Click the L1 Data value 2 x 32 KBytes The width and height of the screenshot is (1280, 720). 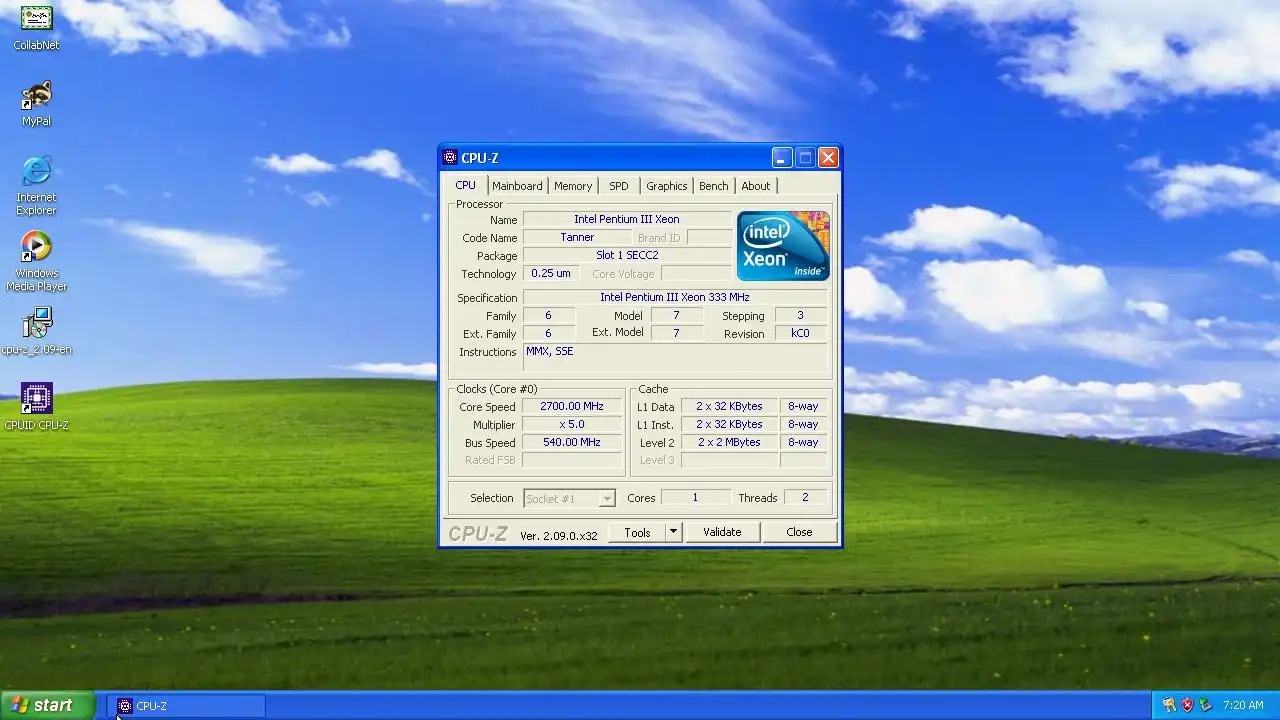pyautogui.click(x=729, y=406)
